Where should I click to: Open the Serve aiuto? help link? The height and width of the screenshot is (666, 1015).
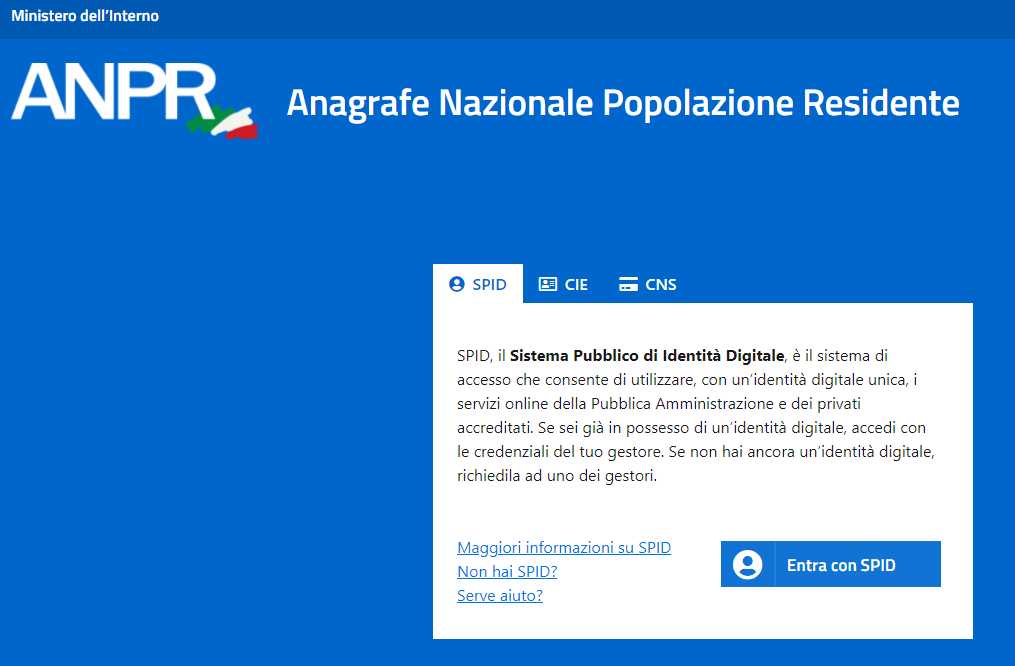coord(499,595)
